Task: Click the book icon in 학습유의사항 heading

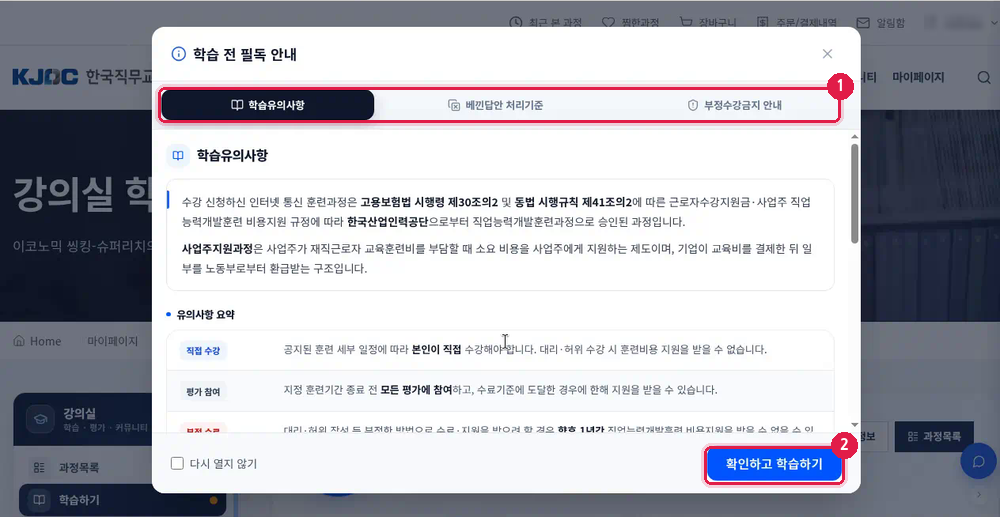Action: click(178, 156)
